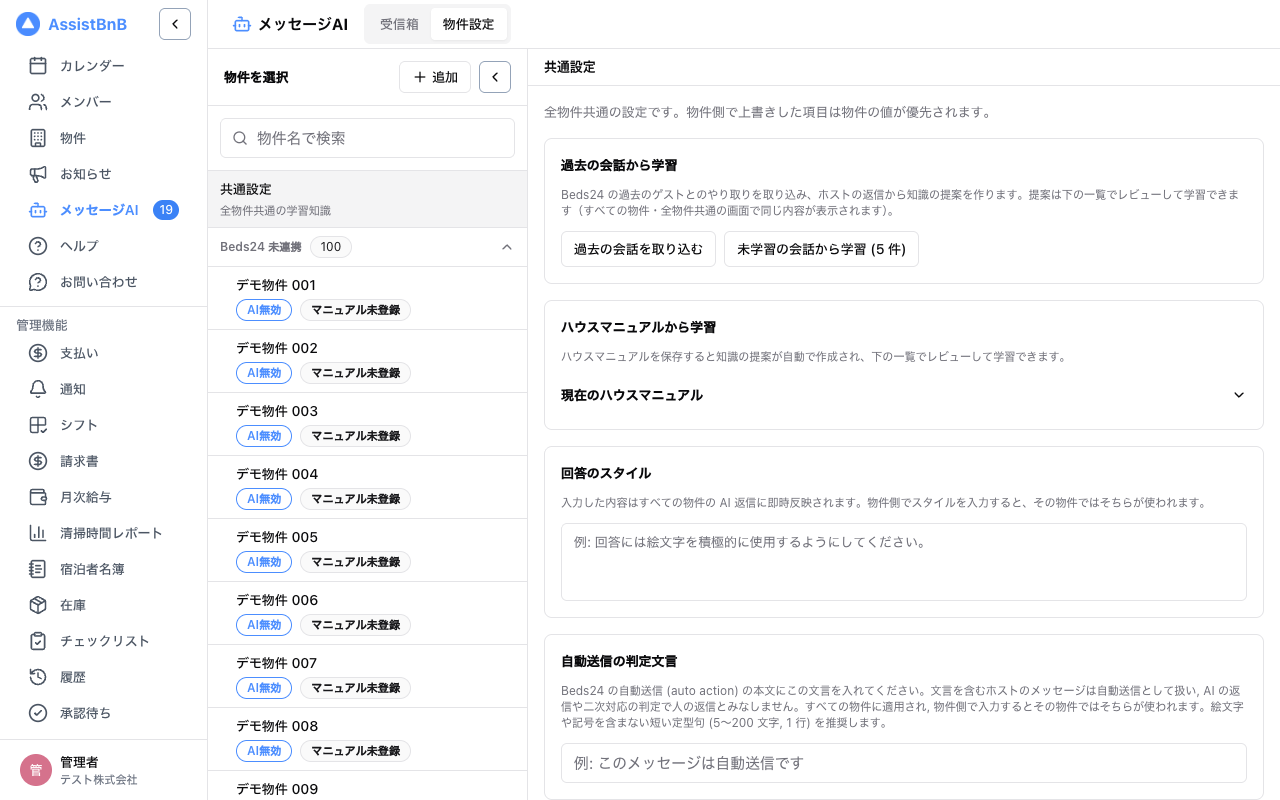Select デモ物件 007 in the list

367,676
